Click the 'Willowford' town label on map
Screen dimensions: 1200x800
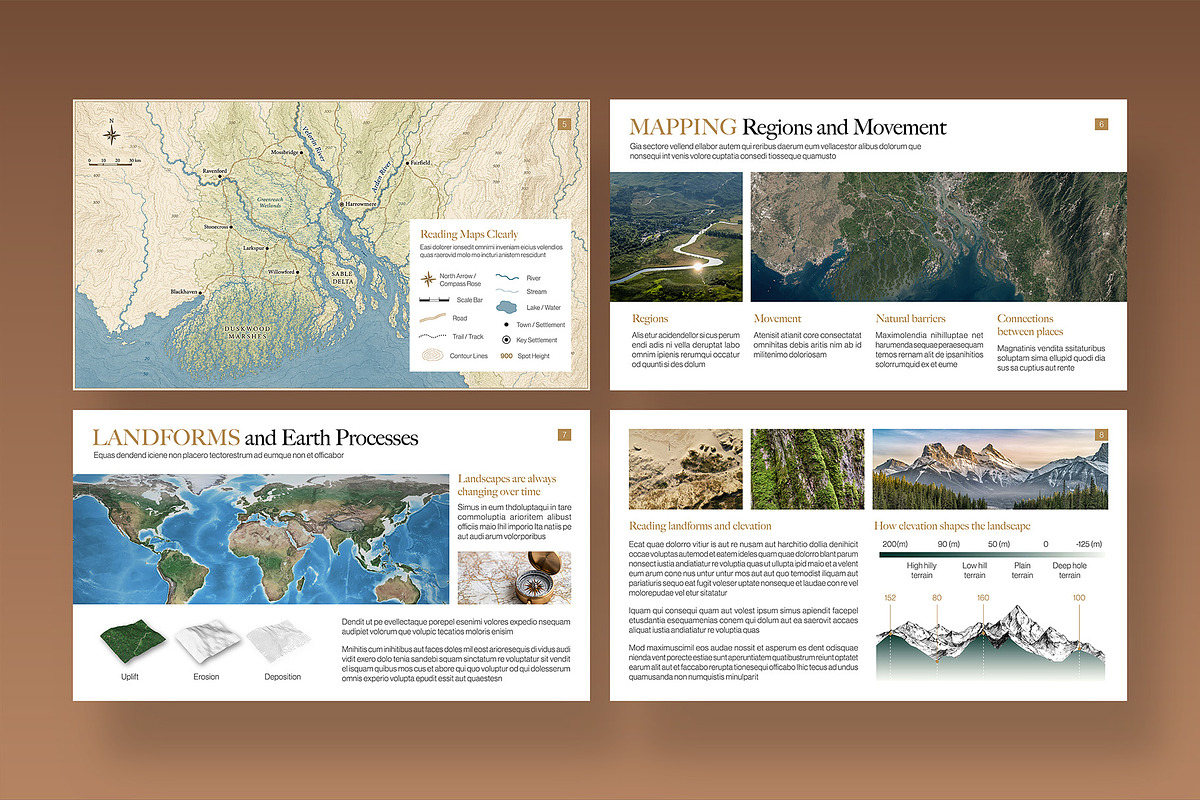point(280,272)
